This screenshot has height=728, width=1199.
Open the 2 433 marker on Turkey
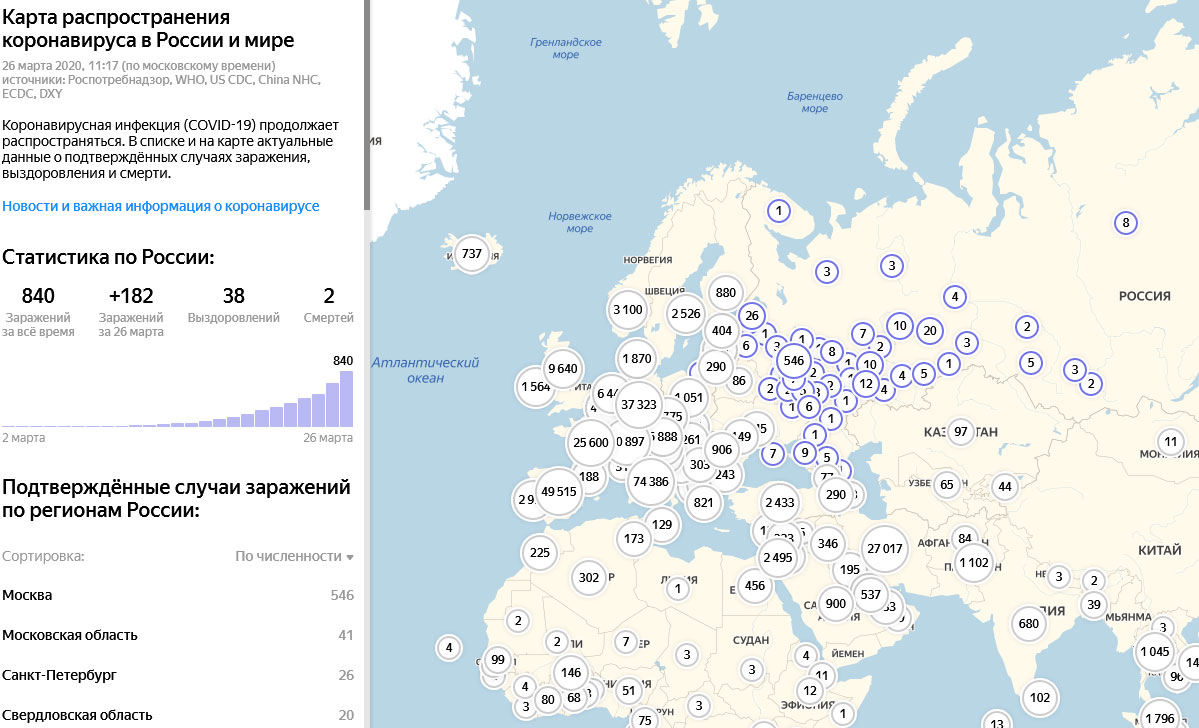coord(779,502)
